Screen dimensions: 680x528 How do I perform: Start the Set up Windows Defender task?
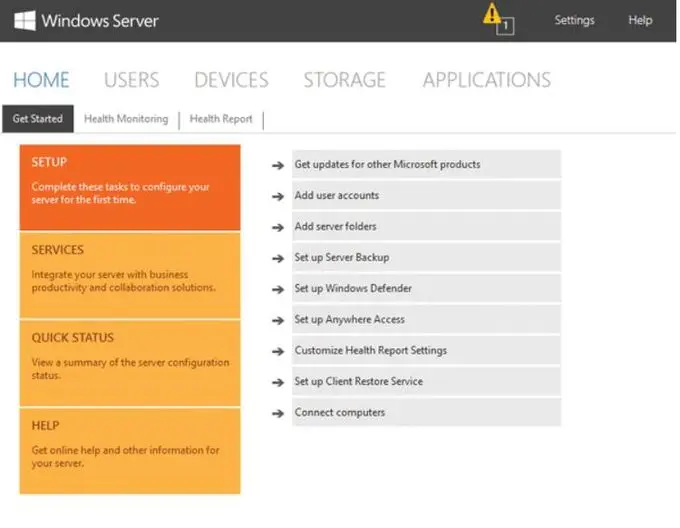[426, 288]
